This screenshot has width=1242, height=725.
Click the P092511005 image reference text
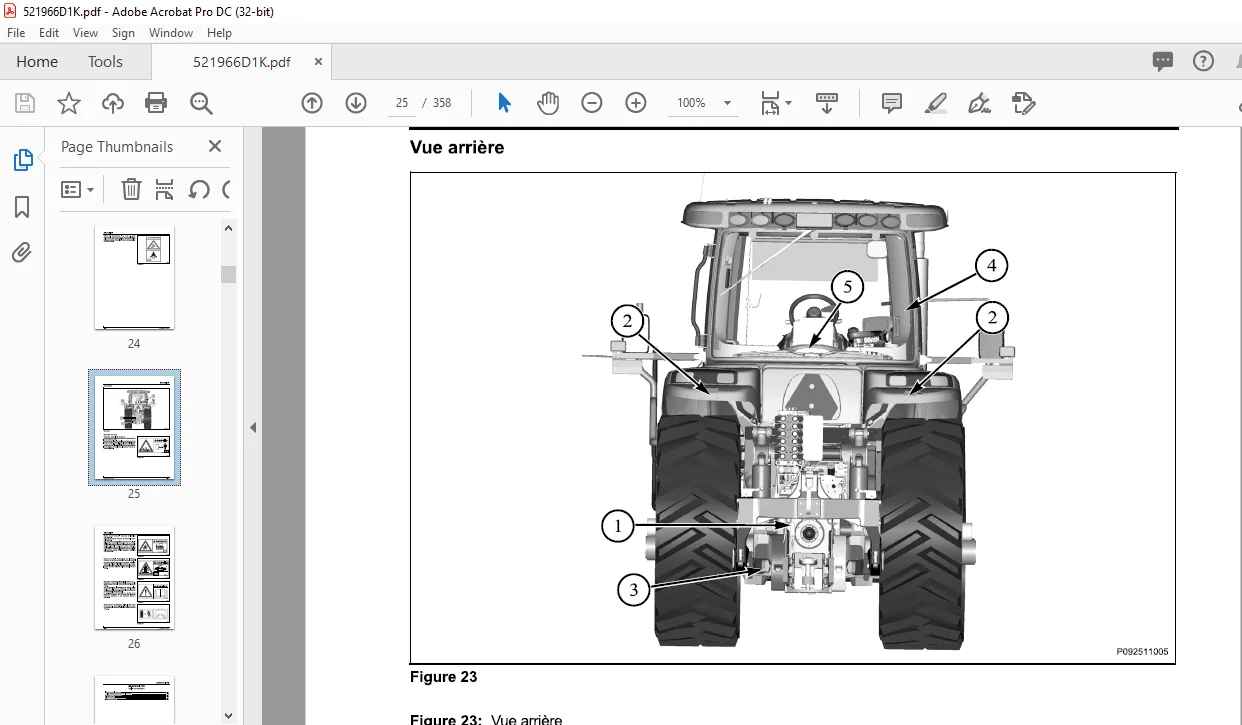1142,652
